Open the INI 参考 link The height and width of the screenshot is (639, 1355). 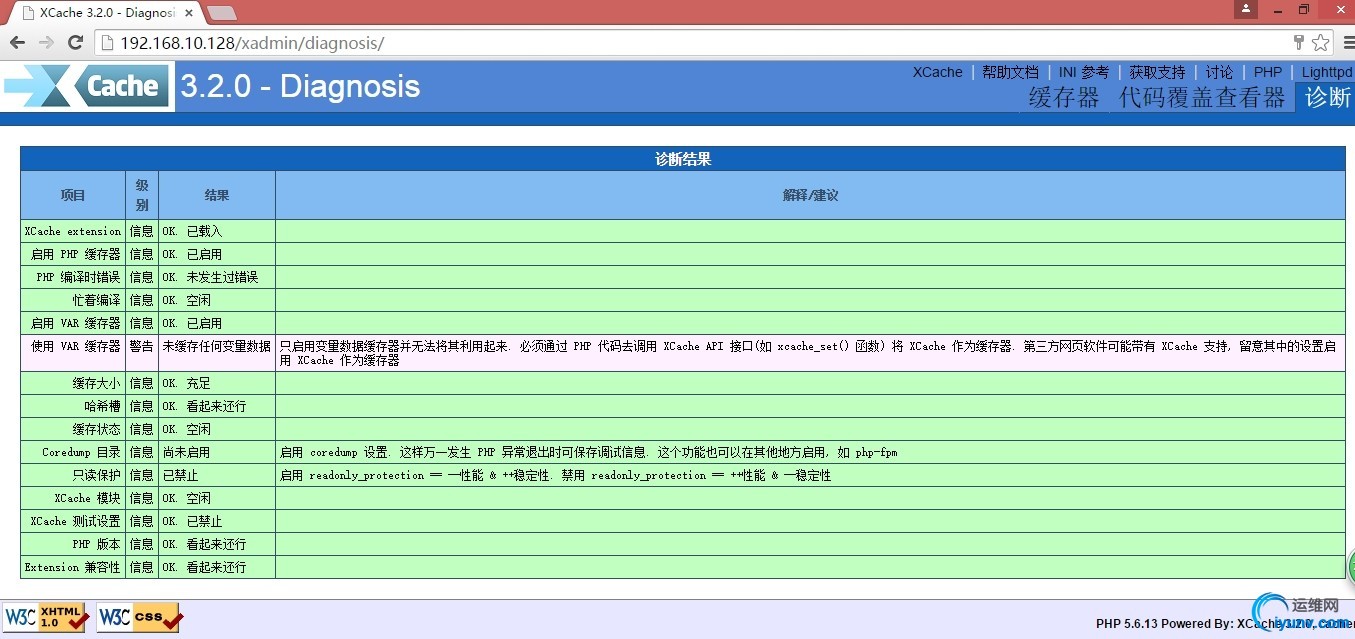pyautogui.click(x=1084, y=72)
